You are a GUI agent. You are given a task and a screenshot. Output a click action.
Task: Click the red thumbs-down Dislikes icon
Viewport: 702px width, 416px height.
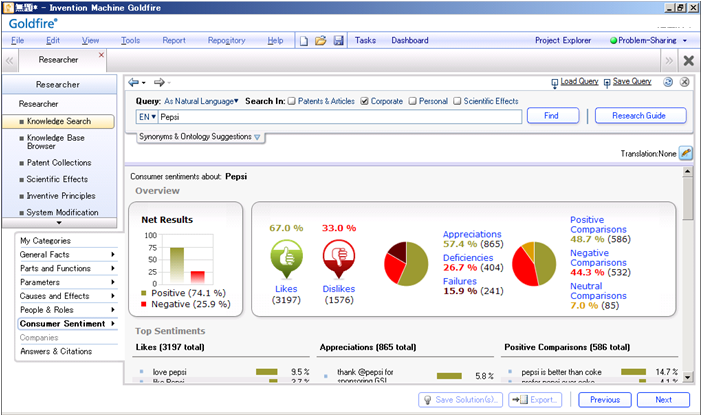pos(339,258)
